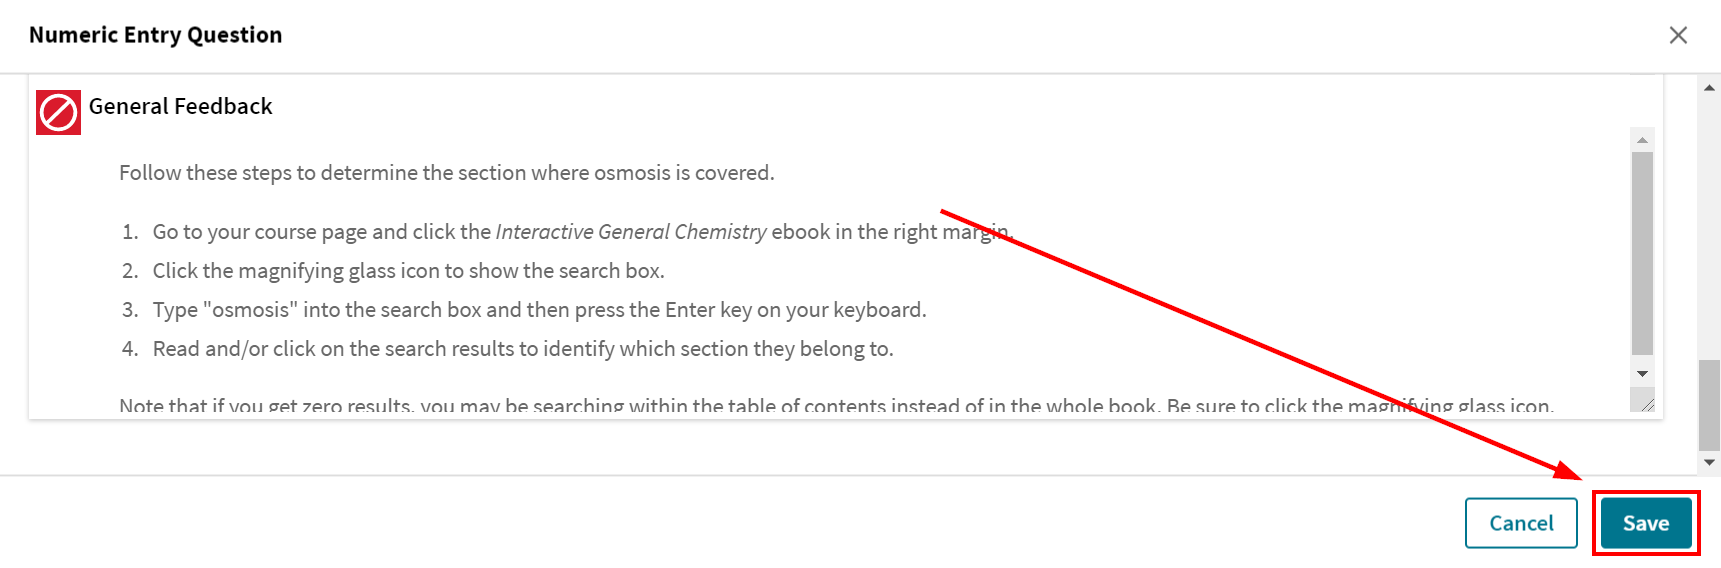1721x568 pixels.
Task: Click the dialog's outer scrollbar thumb
Action: click(x=1709, y=405)
